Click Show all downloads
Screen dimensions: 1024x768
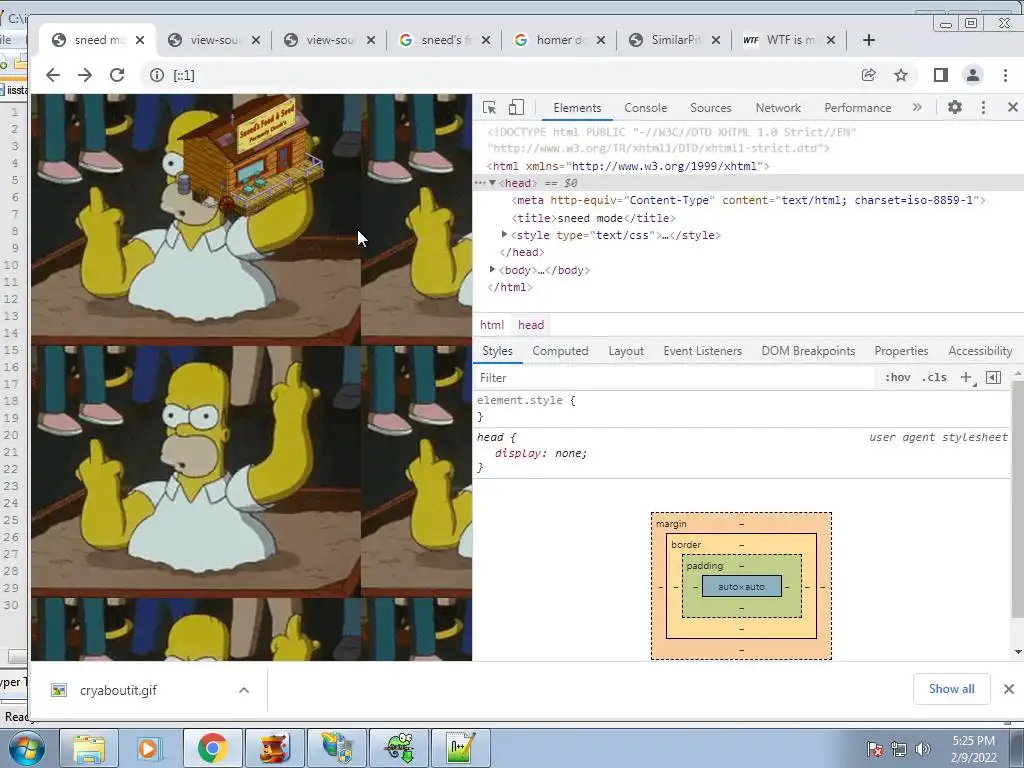tap(952, 689)
